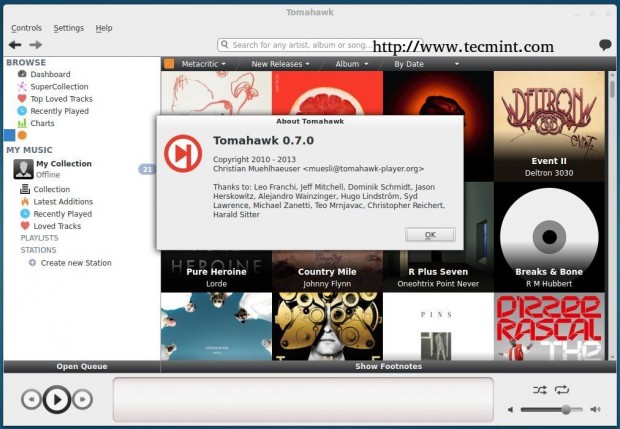
Task: Click the empty now-playing track display
Action: (x=303, y=399)
